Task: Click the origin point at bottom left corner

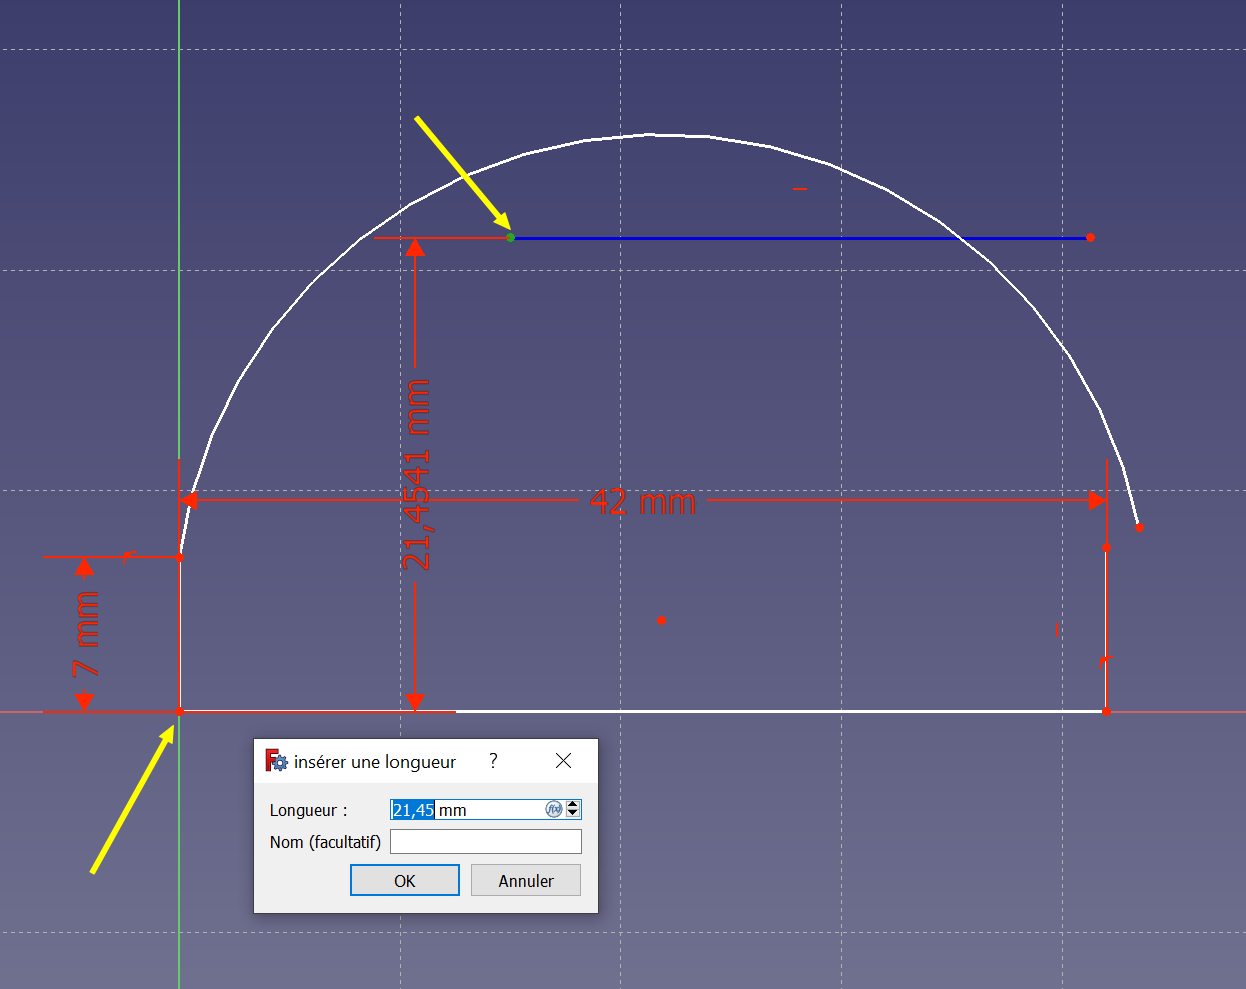Action: (x=180, y=711)
